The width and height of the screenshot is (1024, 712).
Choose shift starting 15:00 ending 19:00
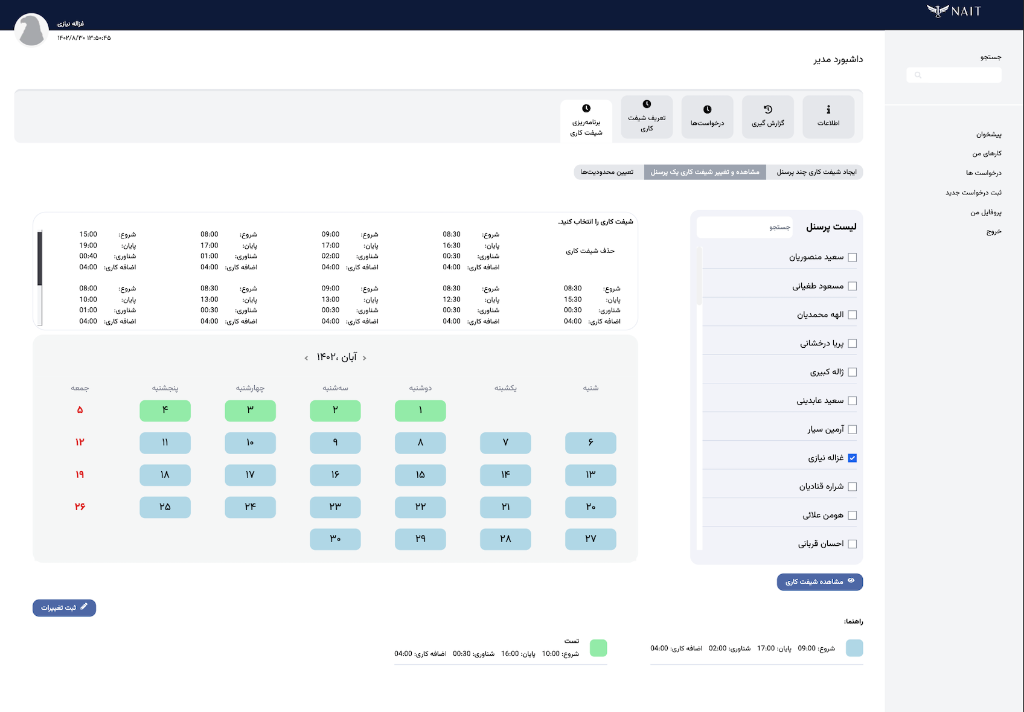pos(108,250)
